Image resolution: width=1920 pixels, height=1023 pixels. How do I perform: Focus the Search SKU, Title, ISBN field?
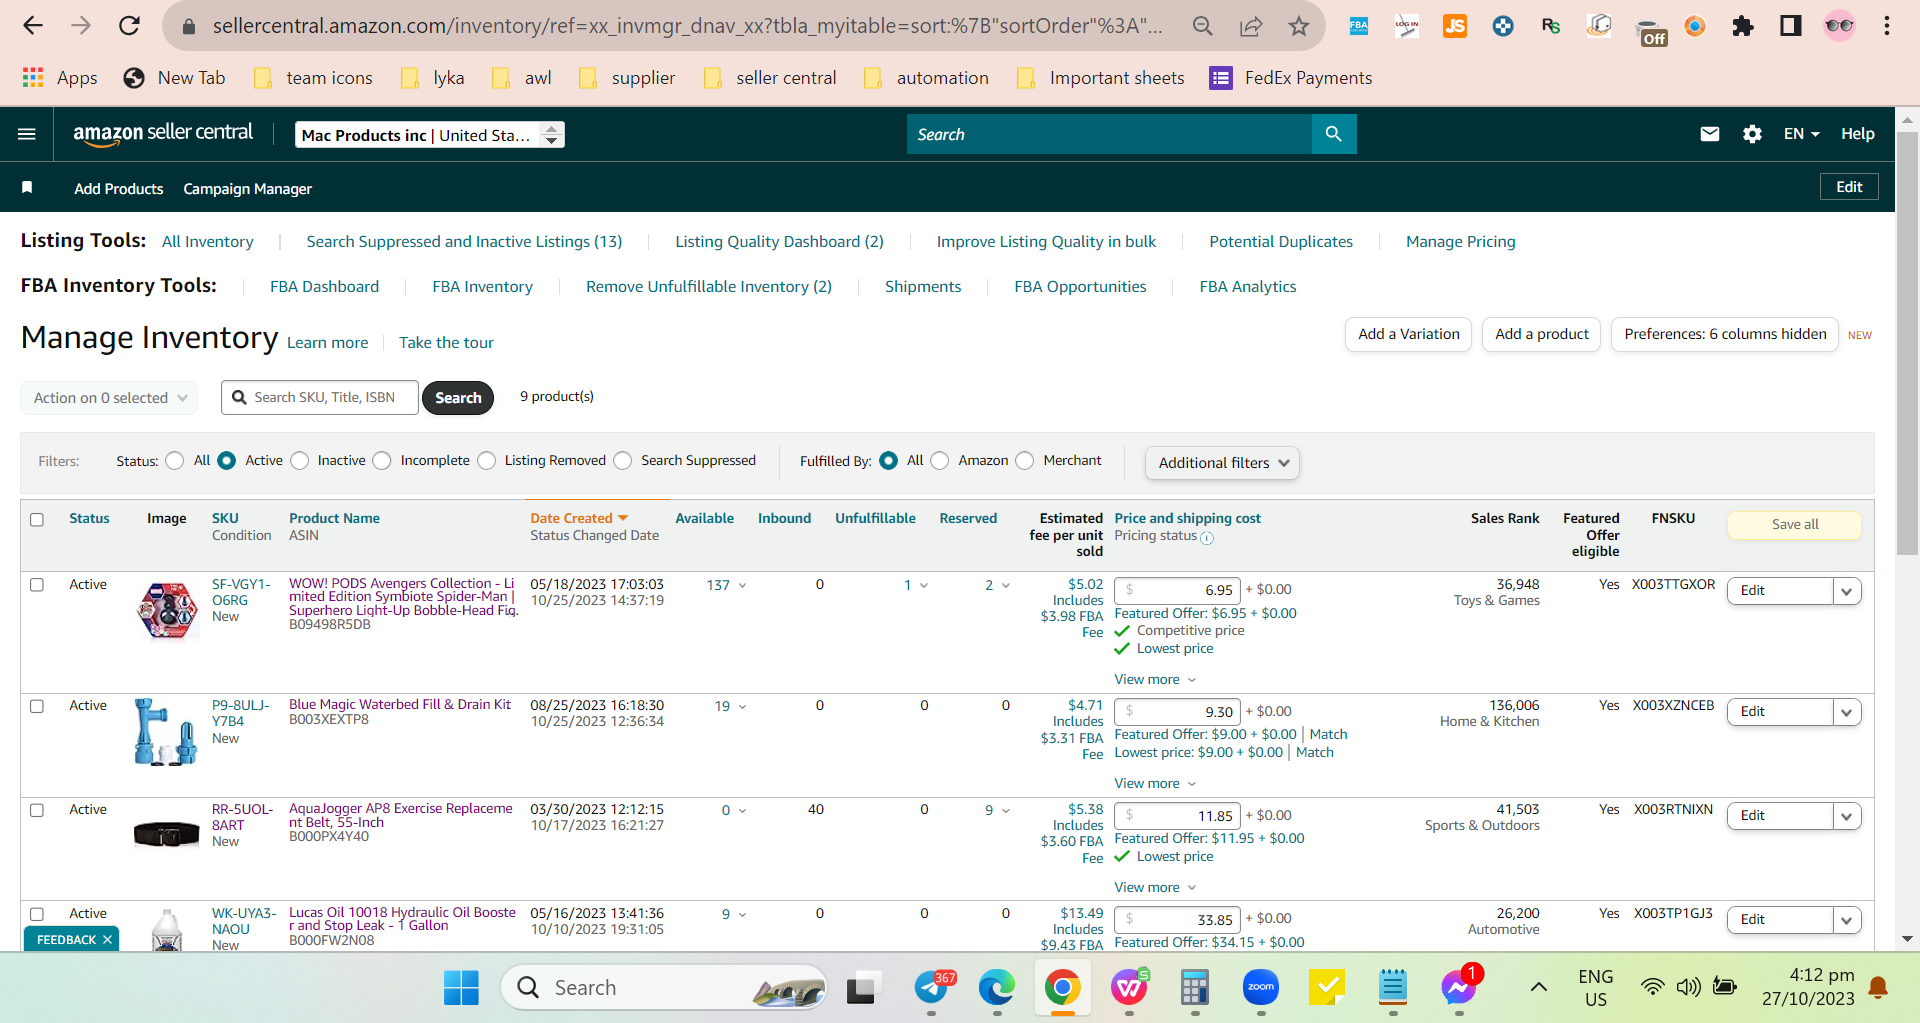click(x=320, y=398)
